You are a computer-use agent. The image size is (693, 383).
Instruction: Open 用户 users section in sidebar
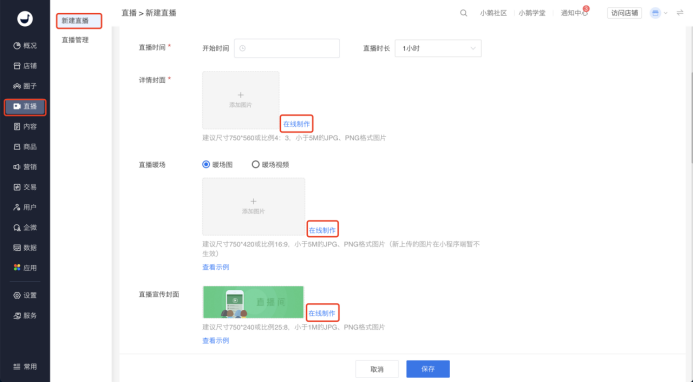tap(25, 207)
